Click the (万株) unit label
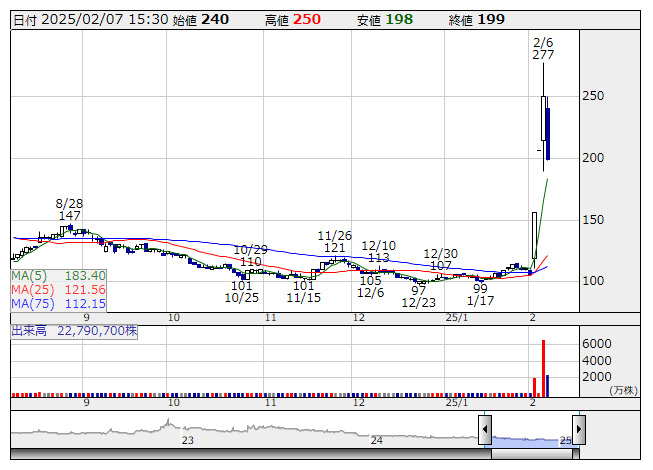The height and width of the screenshot is (470, 653). [x=623, y=390]
